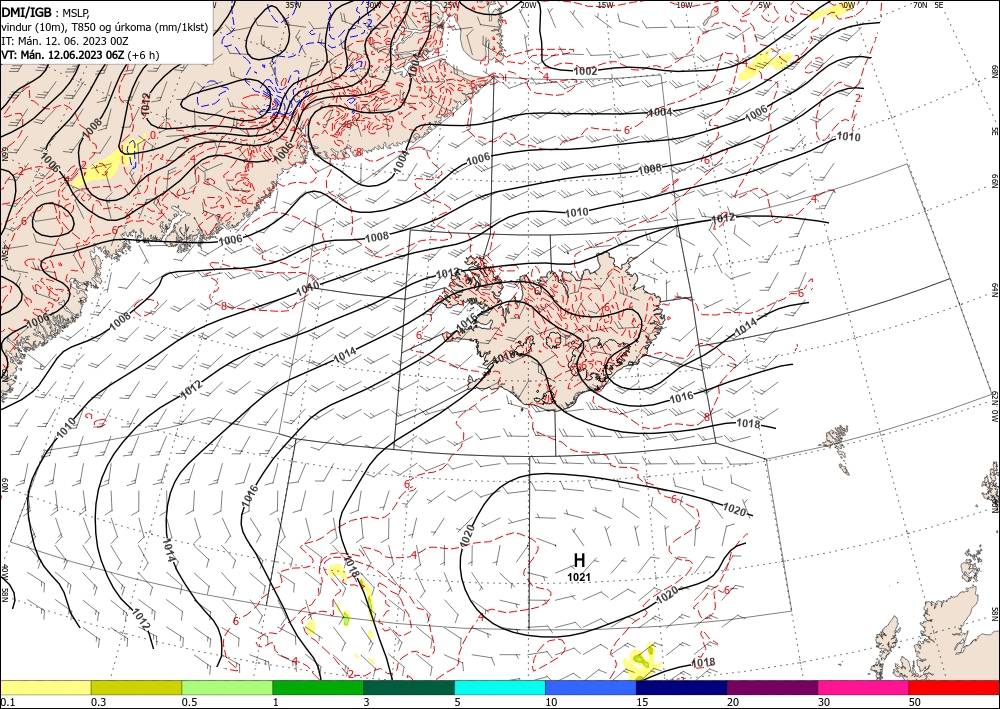This screenshot has width=1000, height=709.
Task: Click the red 50 mm legend swatch
Action: pyautogui.click(x=954, y=687)
